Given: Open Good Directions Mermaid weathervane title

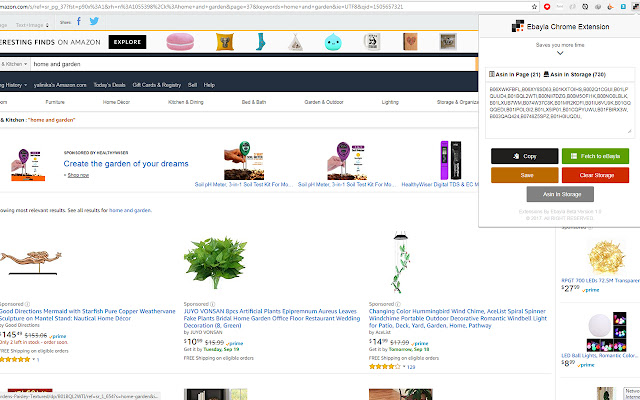Looking at the screenshot, I should pos(87,315).
